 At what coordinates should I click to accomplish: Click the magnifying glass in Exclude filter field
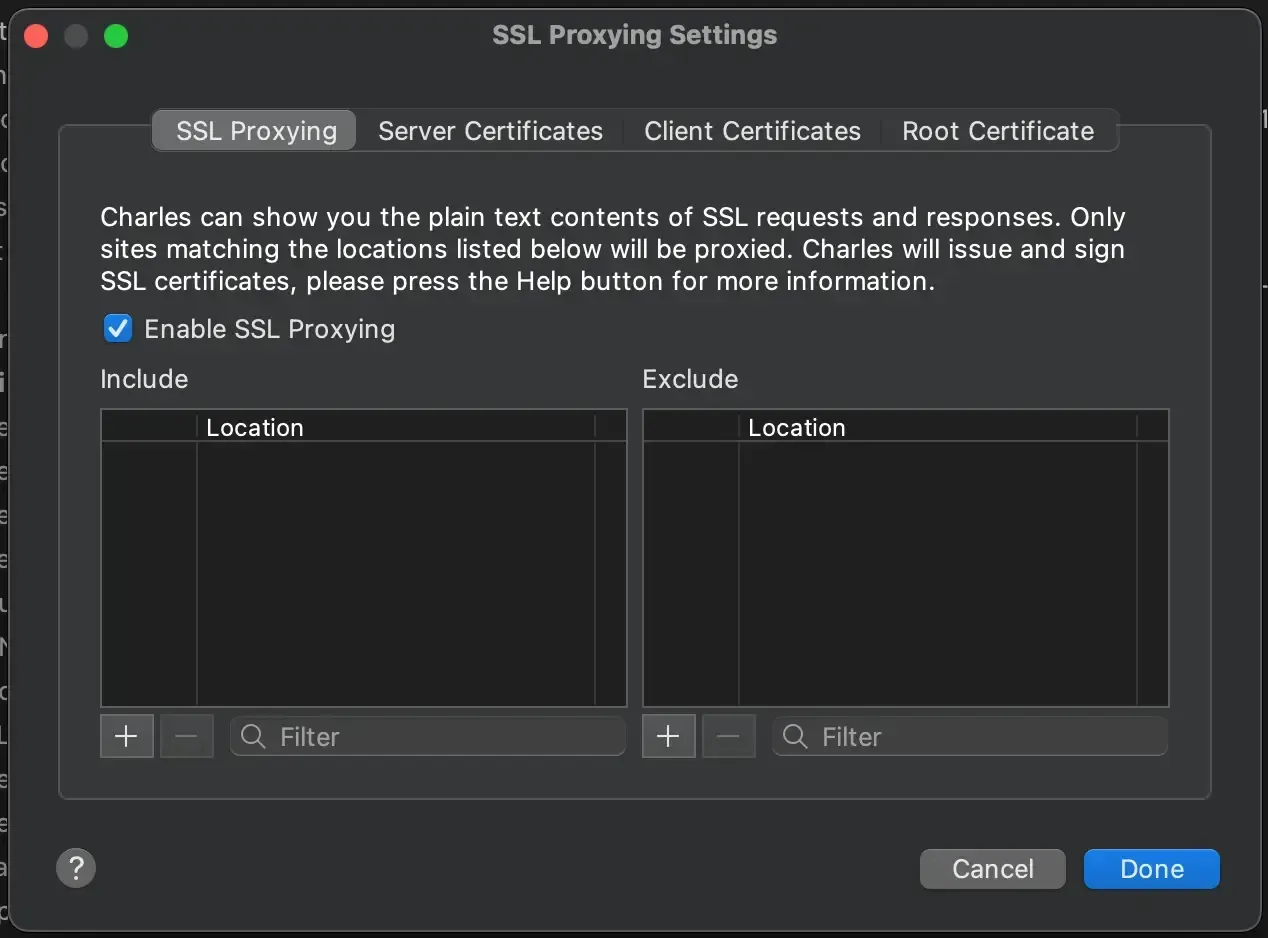[x=795, y=736]
